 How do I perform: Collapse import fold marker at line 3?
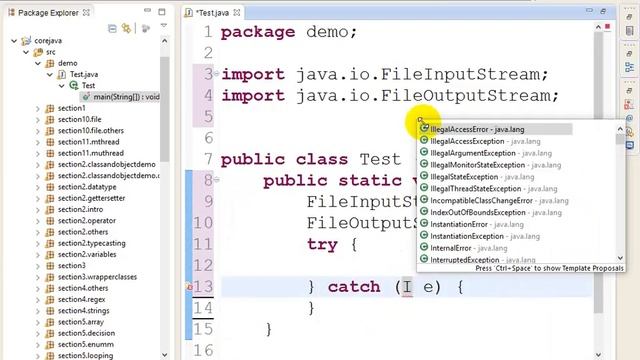pos(216,74)
